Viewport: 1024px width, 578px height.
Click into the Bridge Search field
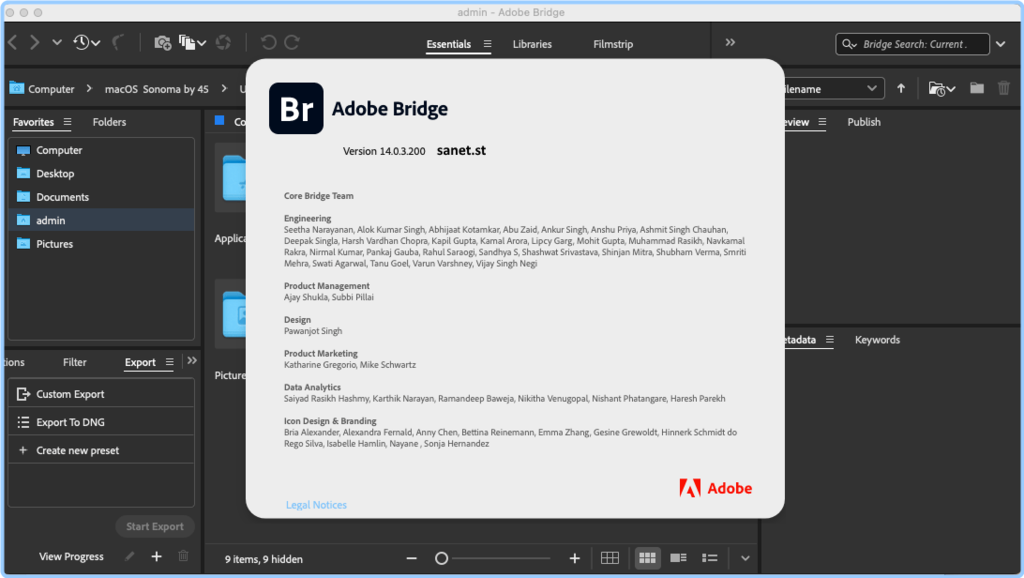[x=912, y=44]
